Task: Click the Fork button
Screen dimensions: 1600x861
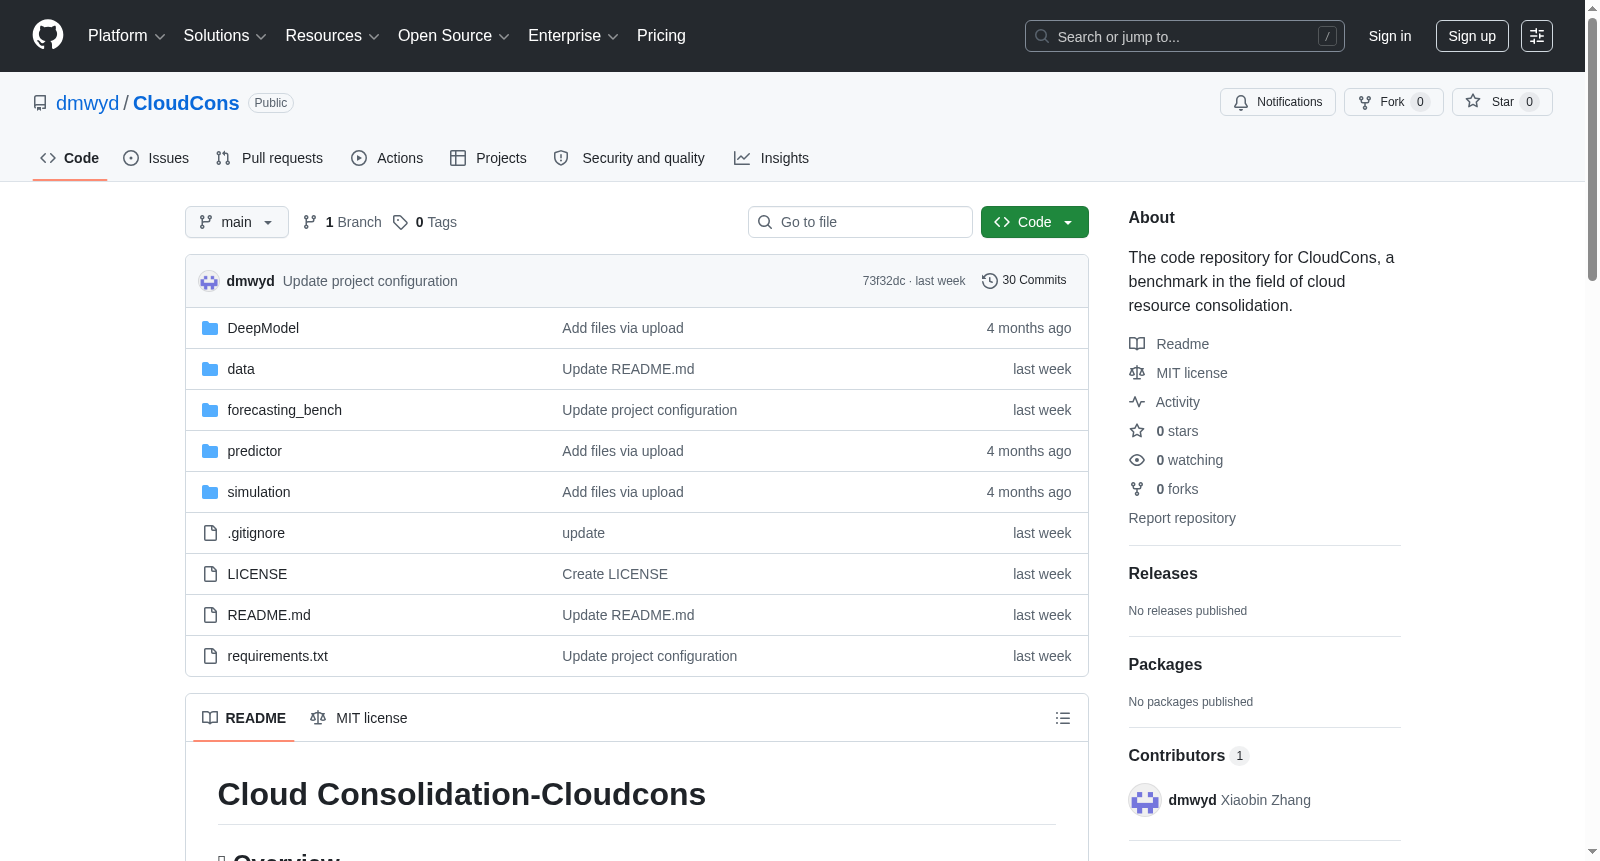Action: pyautogui.click(x=1393, y=102)
